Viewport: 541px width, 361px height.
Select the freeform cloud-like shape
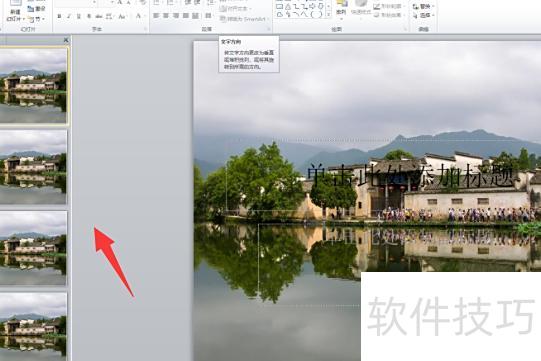pyautogui.click(x=279, y=14)
